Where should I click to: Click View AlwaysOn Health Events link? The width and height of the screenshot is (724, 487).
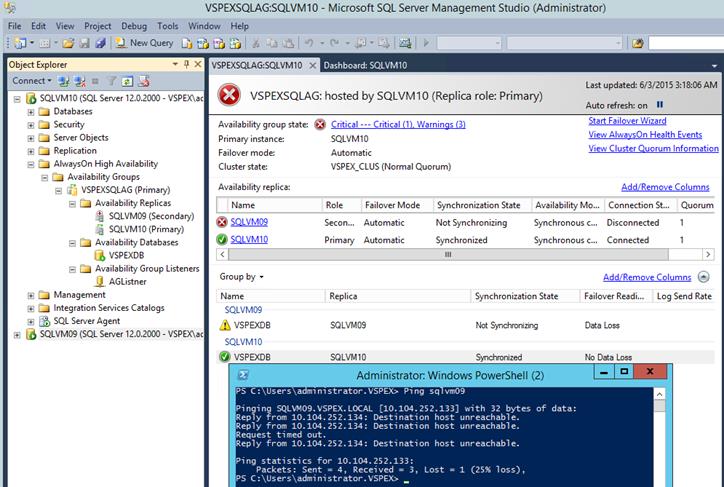[645, 134]
